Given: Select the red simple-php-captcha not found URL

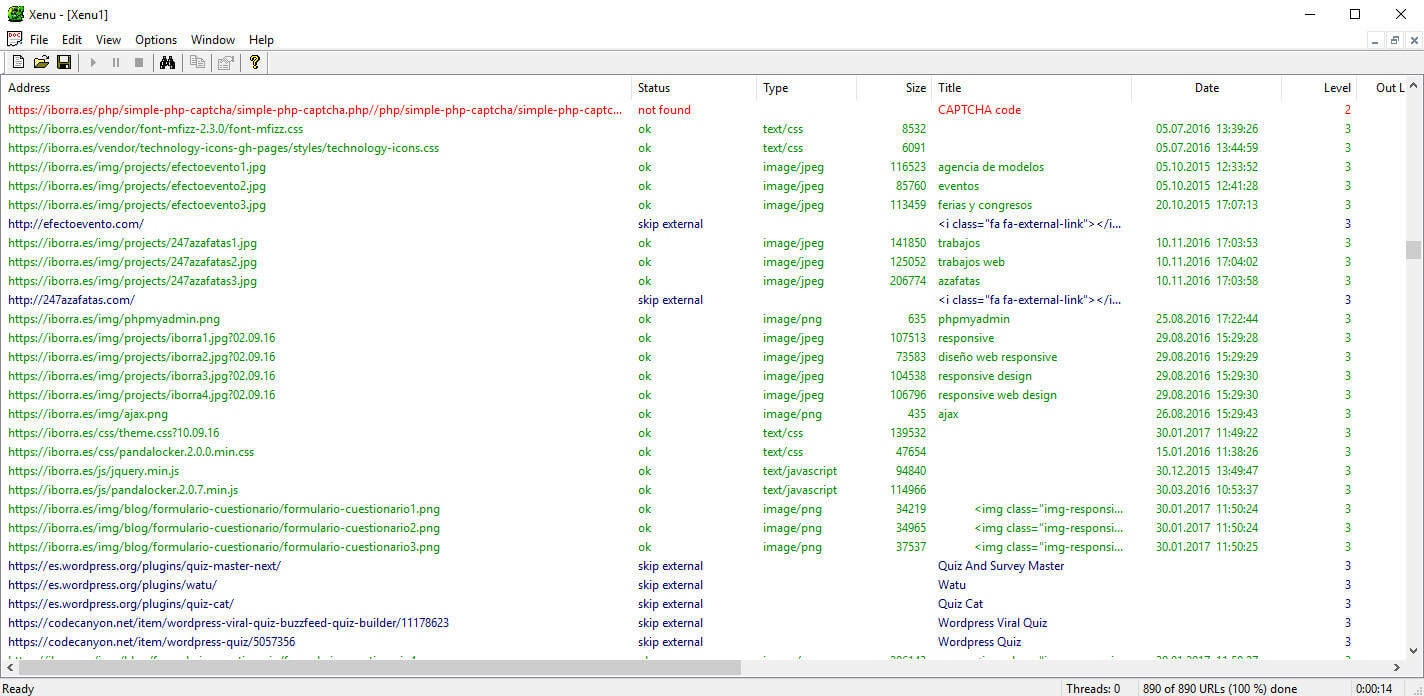Looking at the screenshot, I should [315, 110].
